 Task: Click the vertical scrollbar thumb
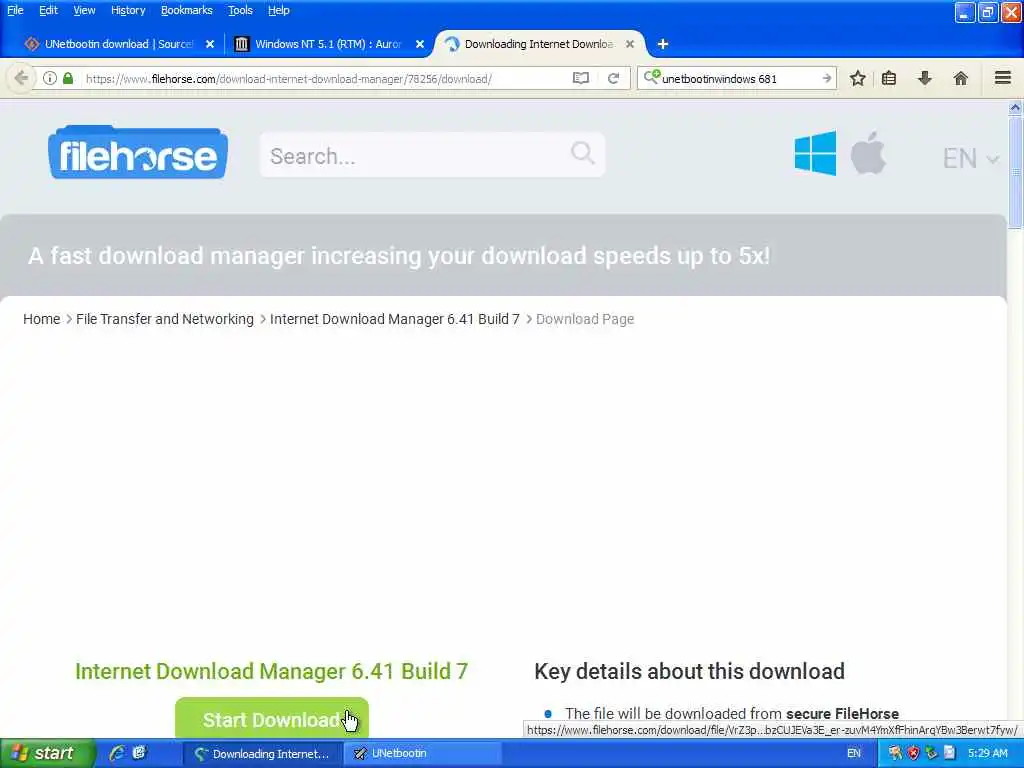(x=1015, y=174)
